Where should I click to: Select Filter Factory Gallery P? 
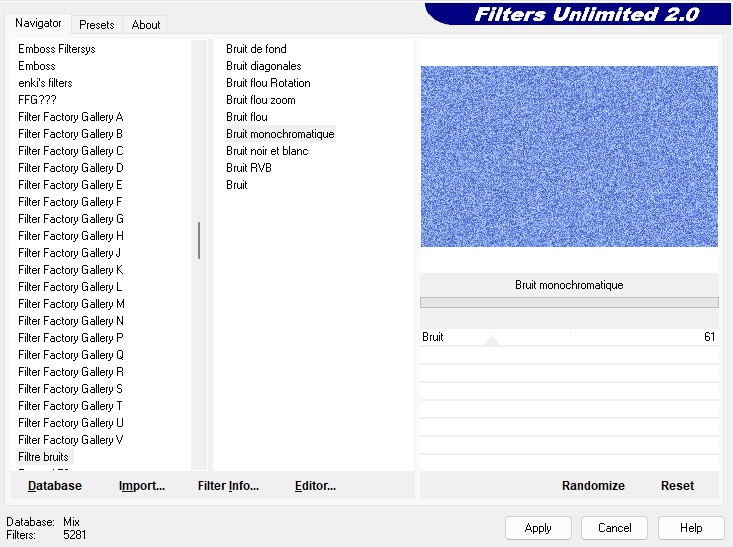[71, 338]
